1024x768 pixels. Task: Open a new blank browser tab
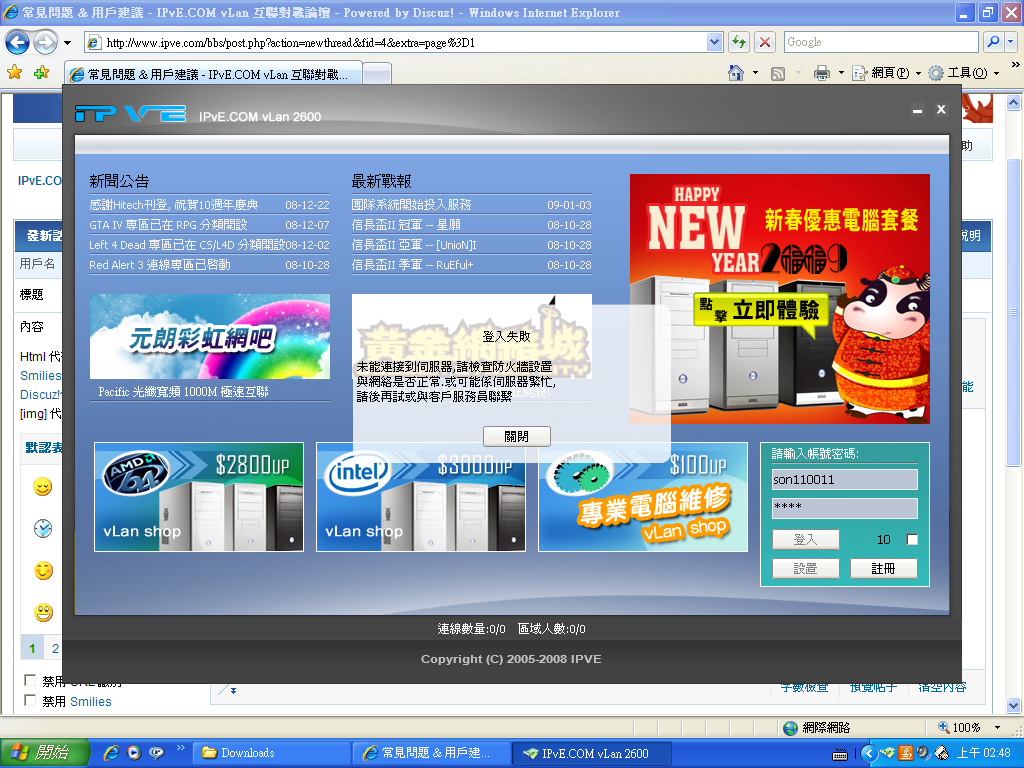click(377, 74)
